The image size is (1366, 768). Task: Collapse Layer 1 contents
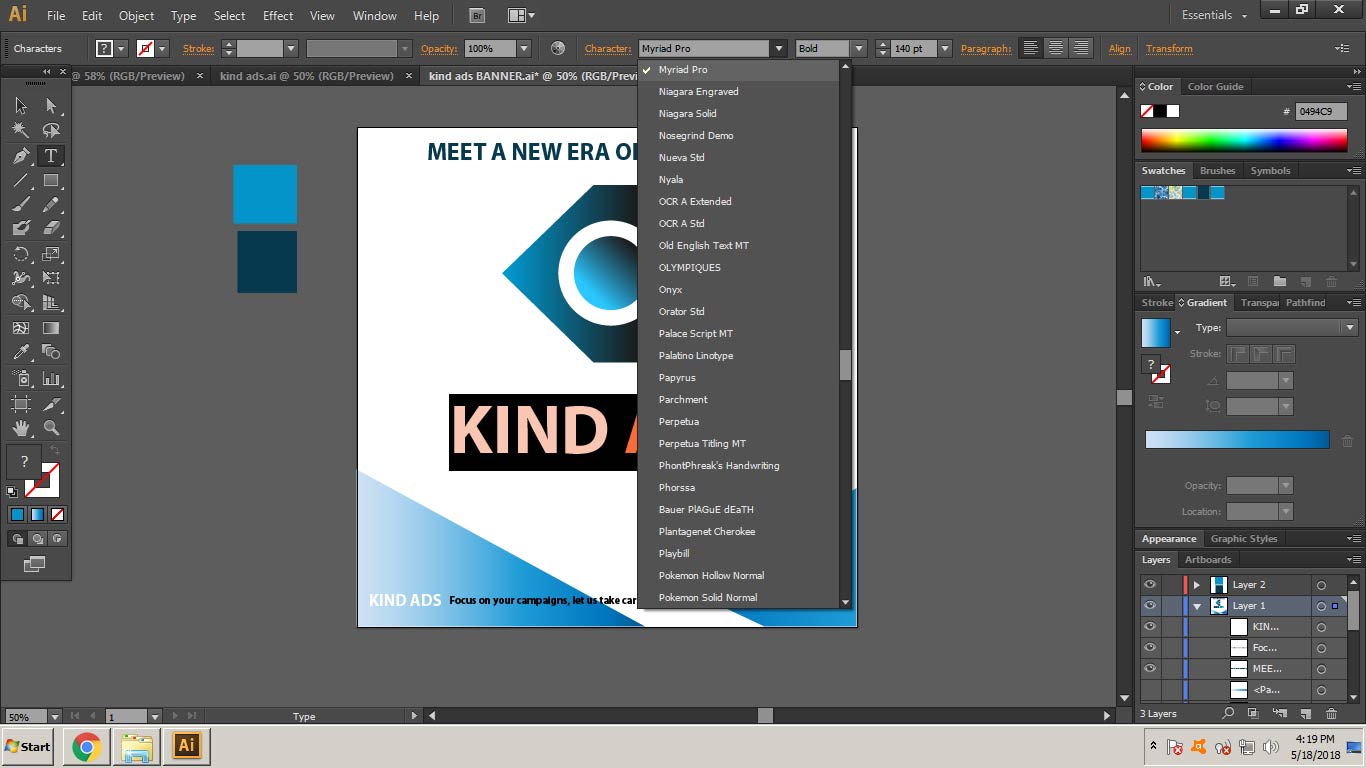[x=1197, y=606]
